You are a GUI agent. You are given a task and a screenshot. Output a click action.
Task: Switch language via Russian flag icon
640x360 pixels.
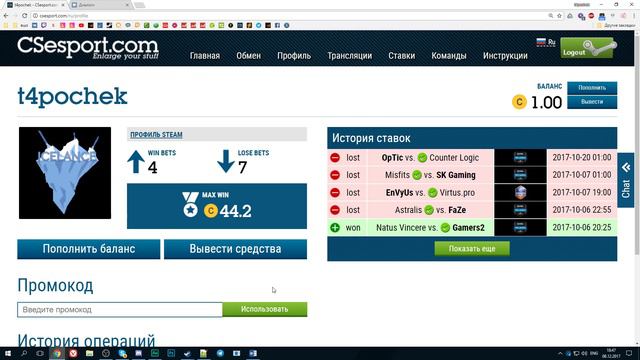(541, 42)
